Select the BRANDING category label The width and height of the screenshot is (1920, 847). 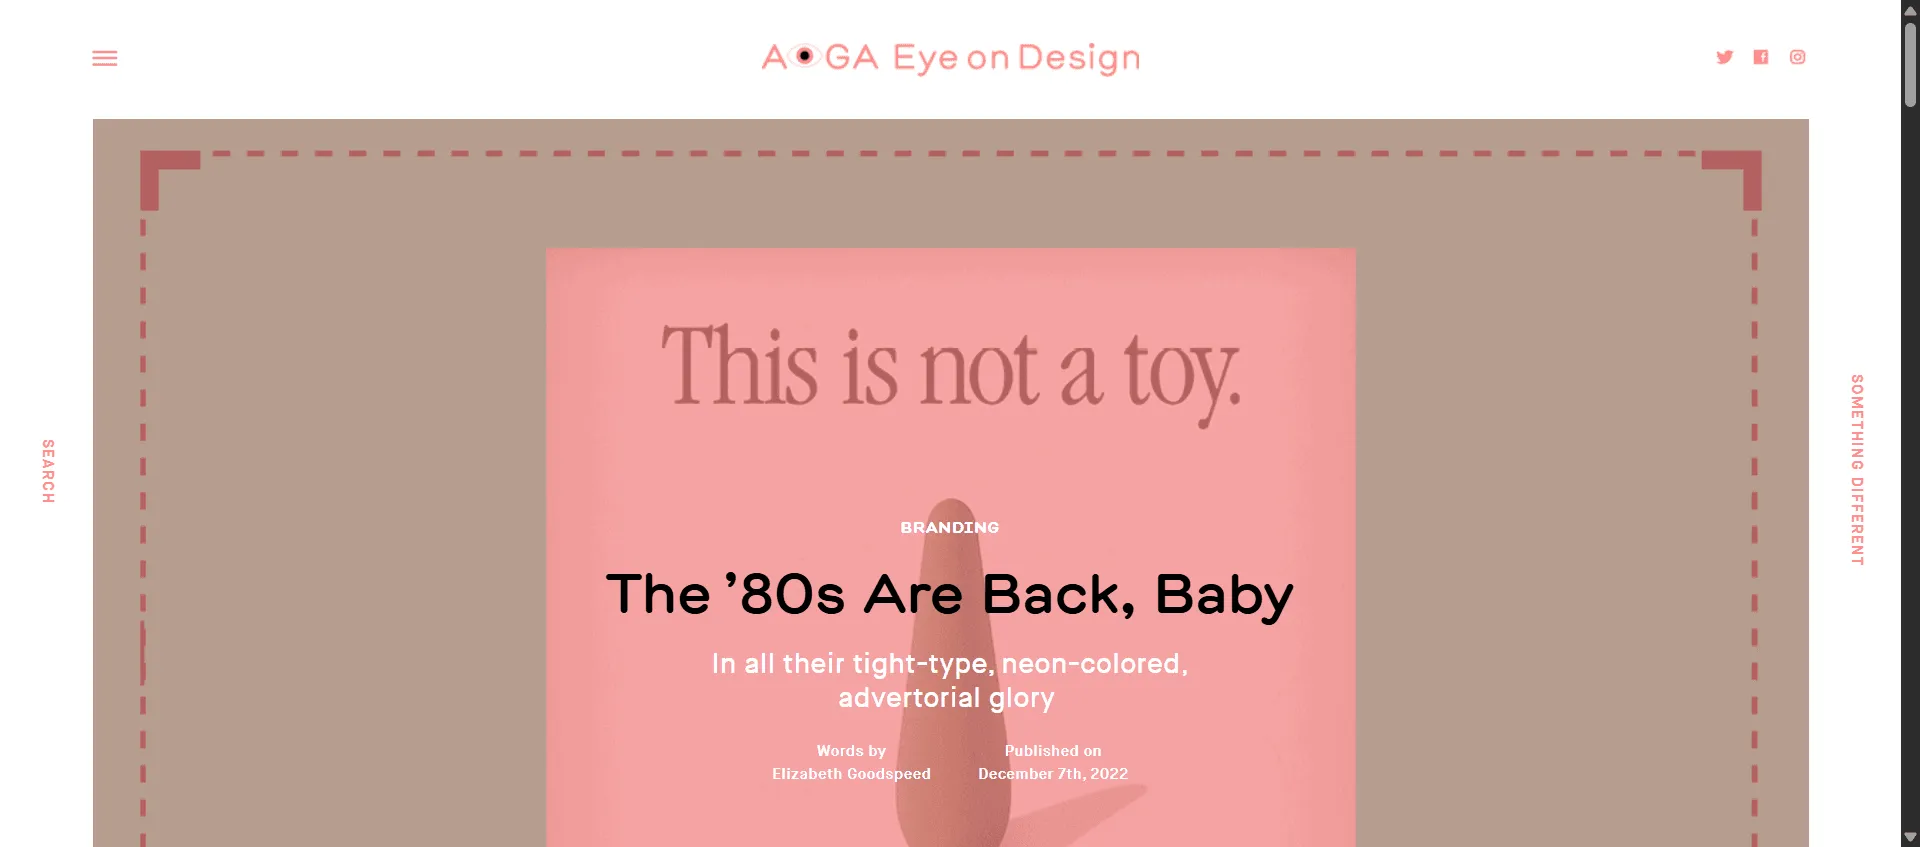[950, 527]
